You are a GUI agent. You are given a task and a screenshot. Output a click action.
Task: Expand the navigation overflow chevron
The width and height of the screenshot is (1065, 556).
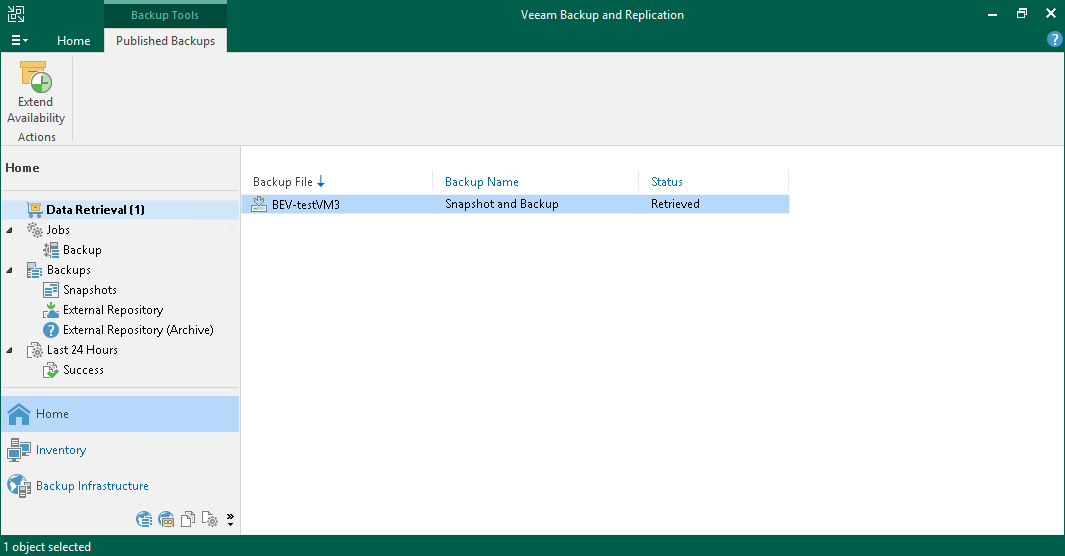click(230, 520)
